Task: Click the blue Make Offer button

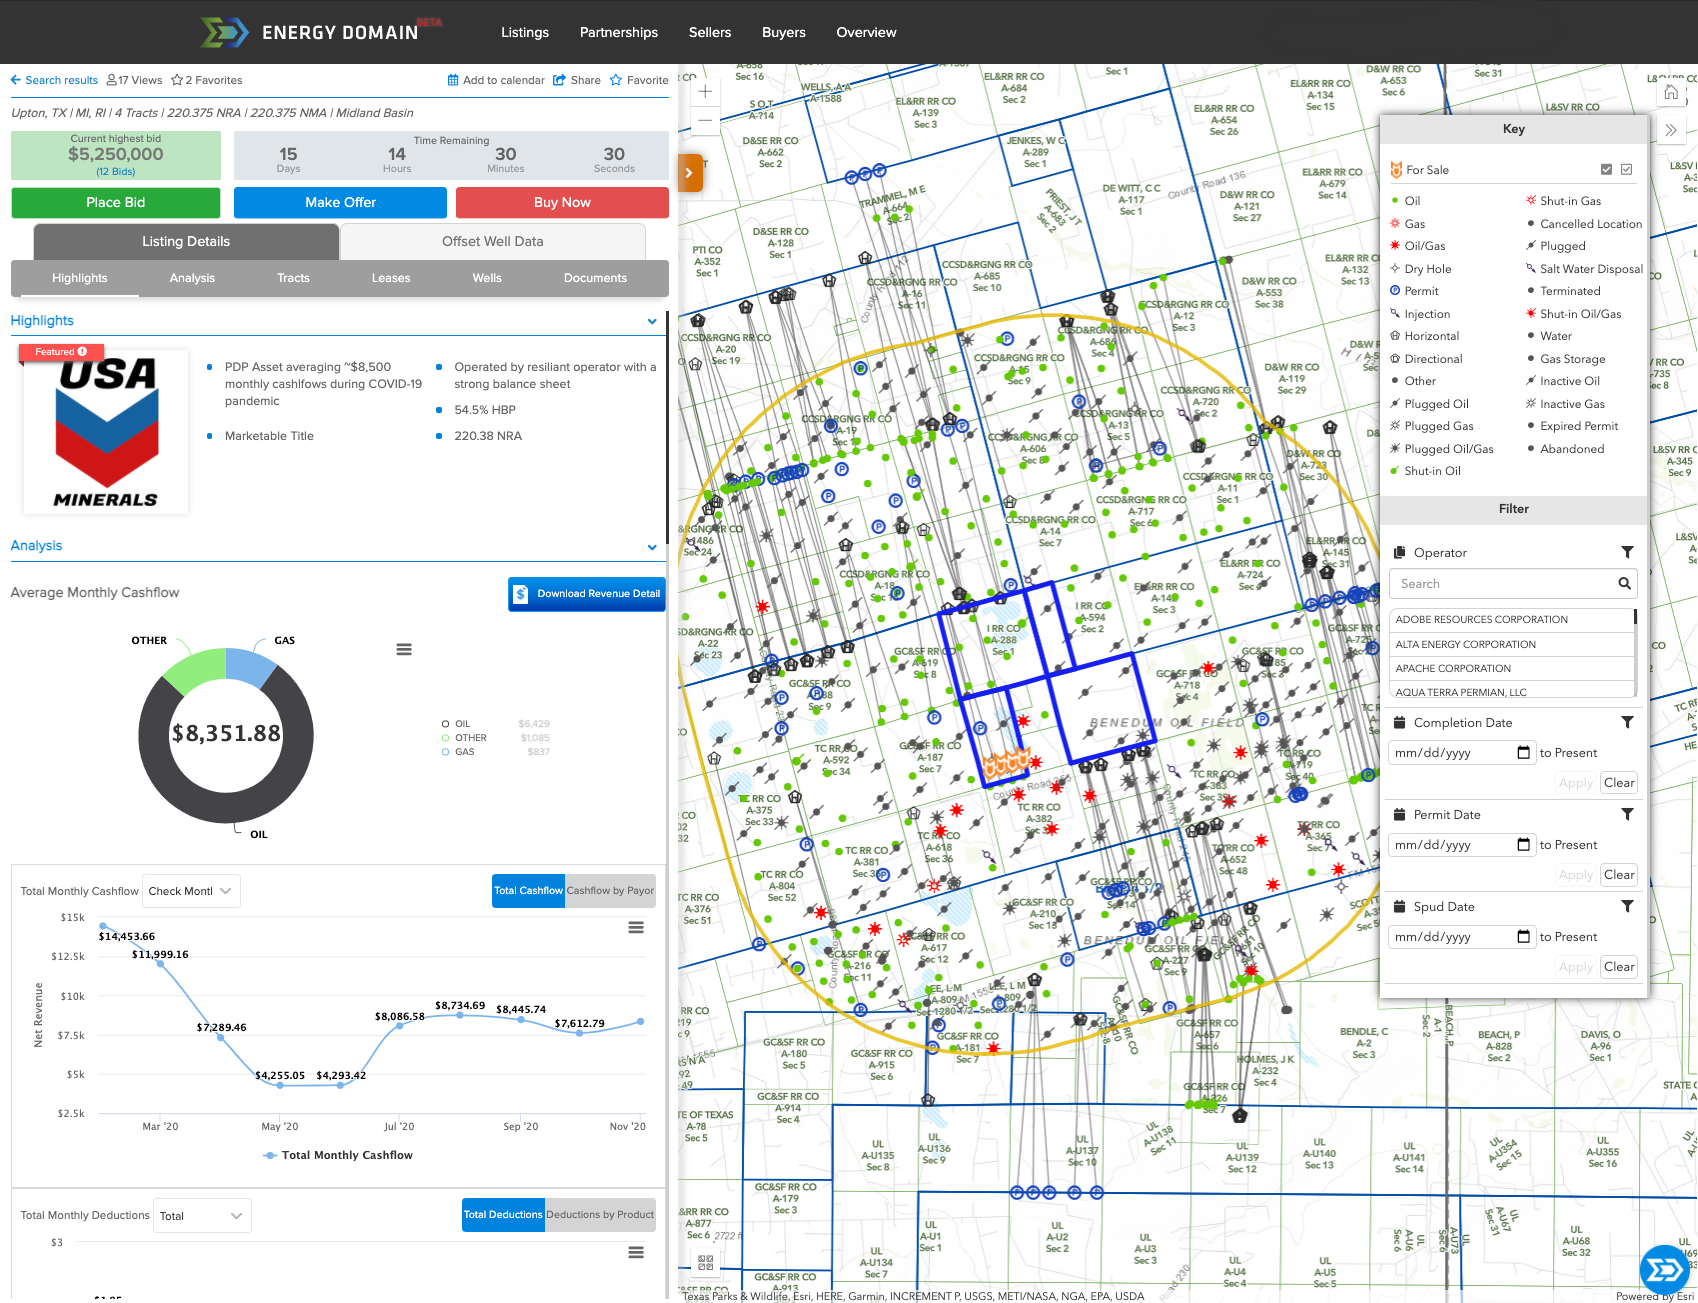Action: pos(340,202)
